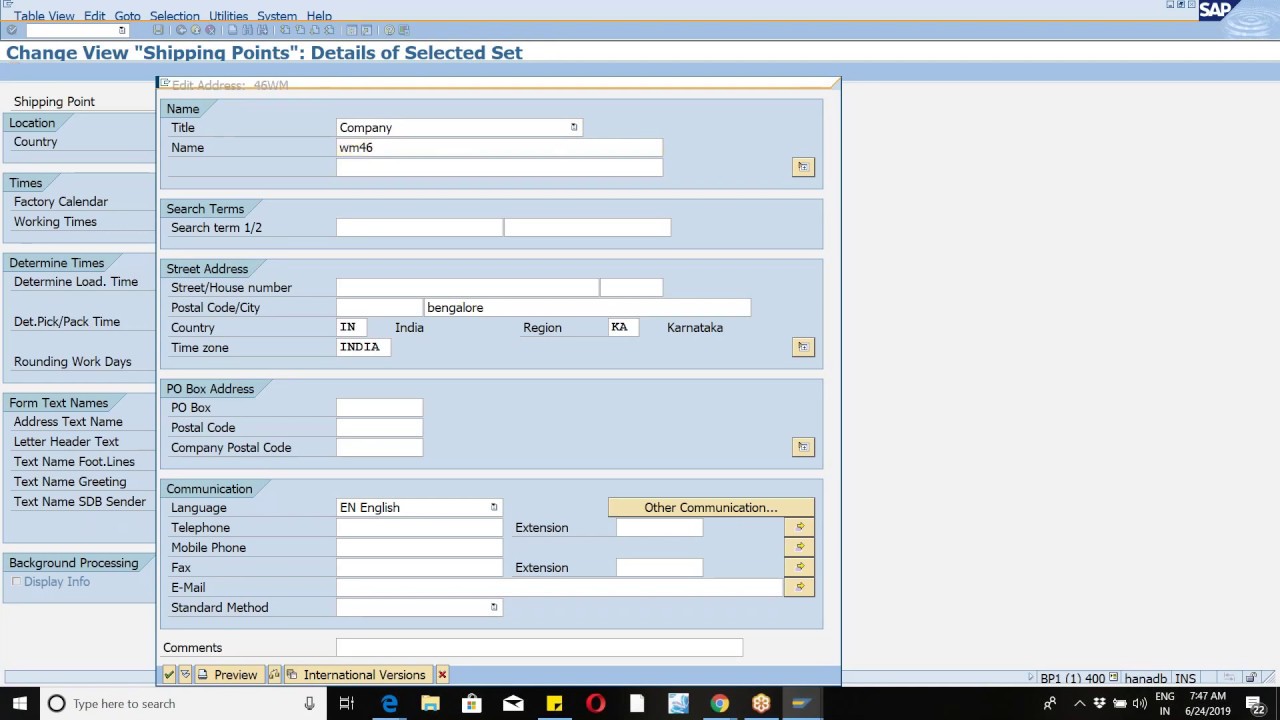Click the dropdown-arrow icon beside the green checkmark
This screenshot has height=720, width=1280.
[185, 675]
